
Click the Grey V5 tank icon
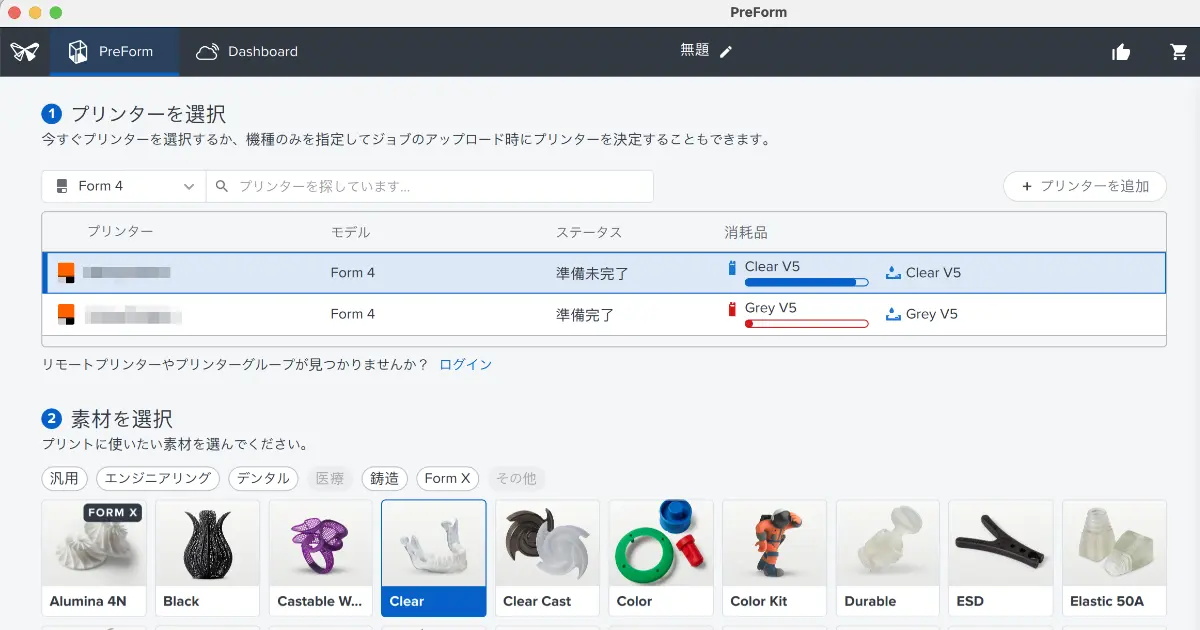[x=893, y=314]
